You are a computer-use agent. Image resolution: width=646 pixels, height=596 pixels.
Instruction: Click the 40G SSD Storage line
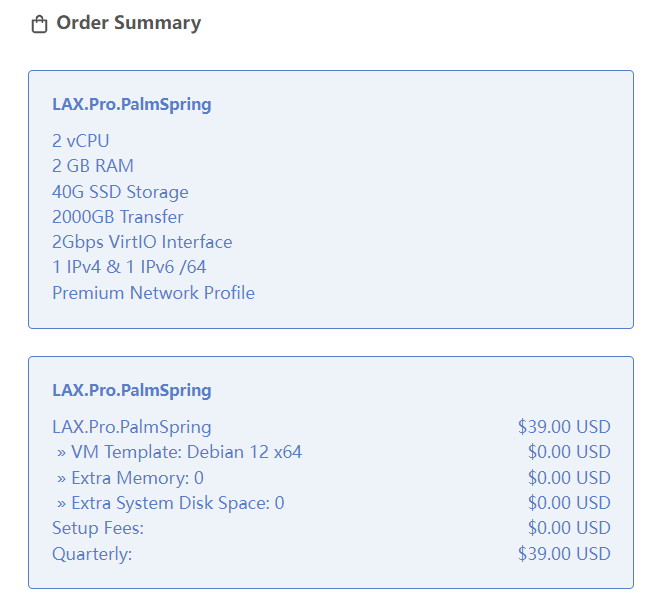[120, 192]
